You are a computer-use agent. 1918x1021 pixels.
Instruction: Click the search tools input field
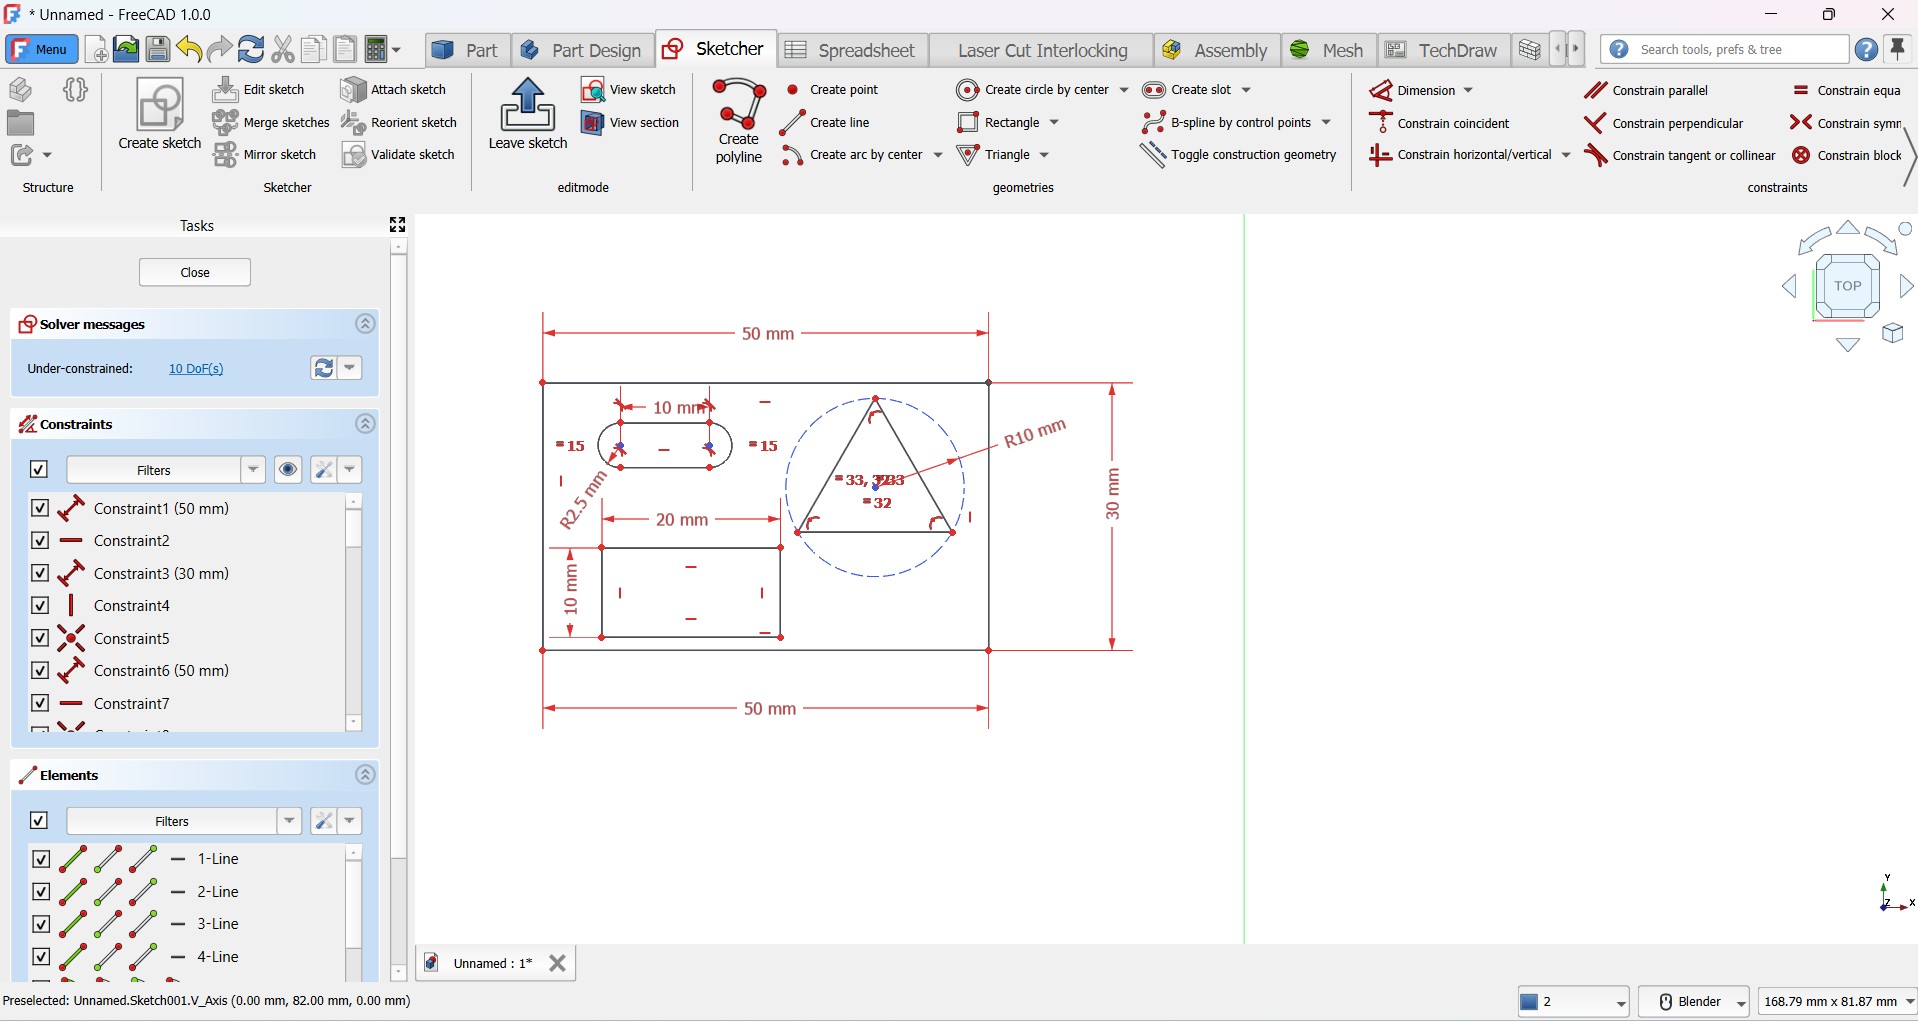[x=1725, y=49]
